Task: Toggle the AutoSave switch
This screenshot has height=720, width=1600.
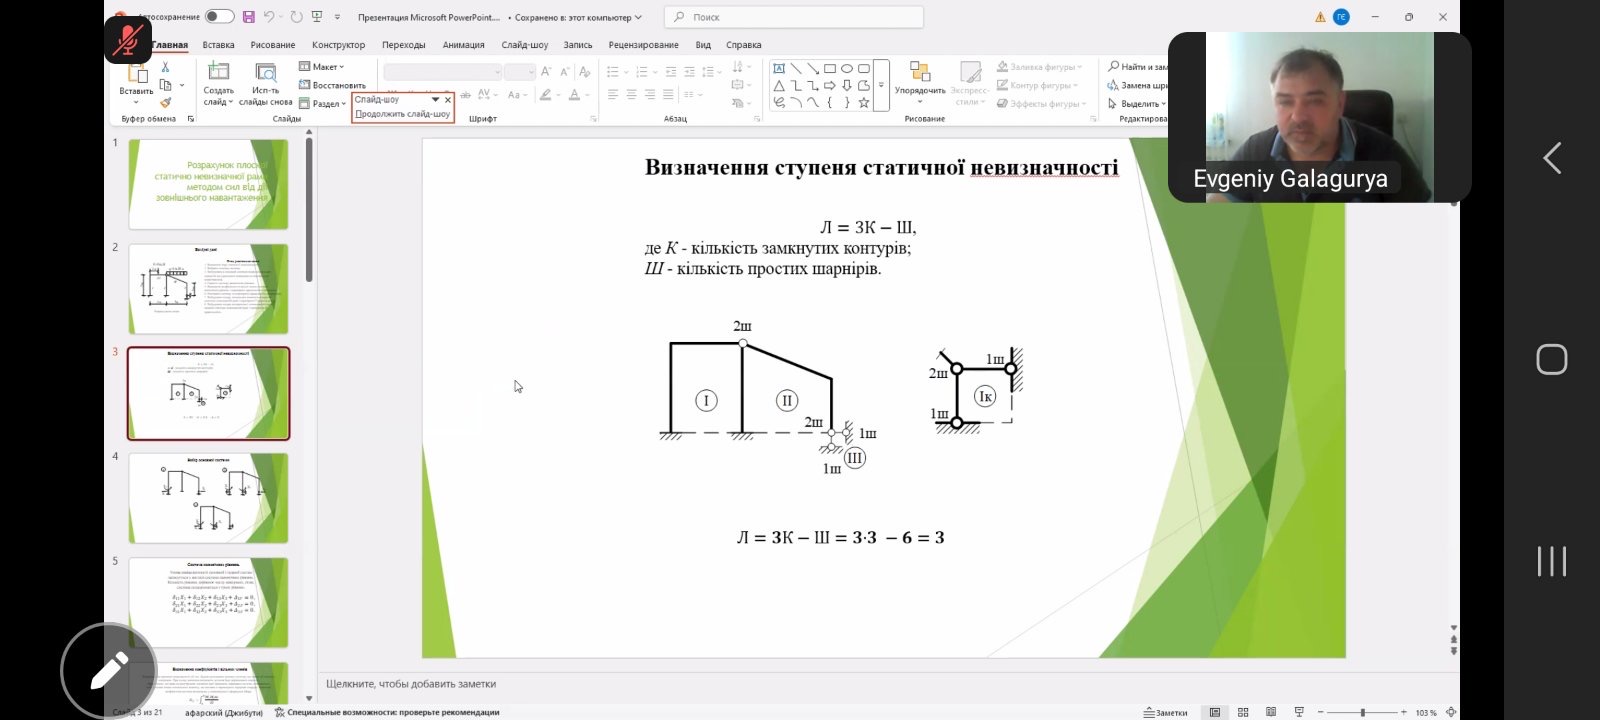Action: point(219,16)
